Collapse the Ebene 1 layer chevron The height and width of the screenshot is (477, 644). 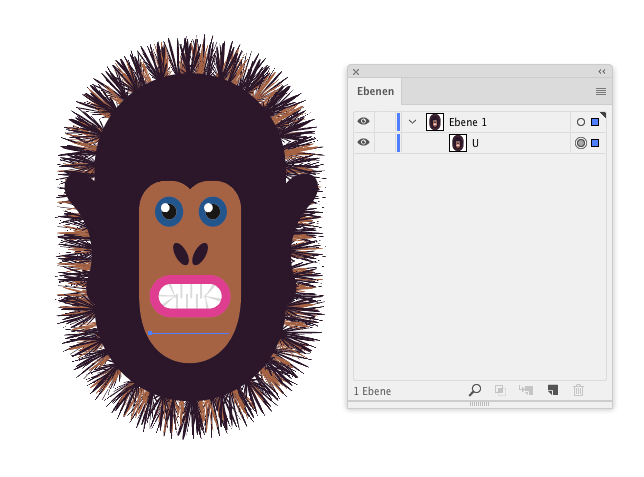(412, 122)
